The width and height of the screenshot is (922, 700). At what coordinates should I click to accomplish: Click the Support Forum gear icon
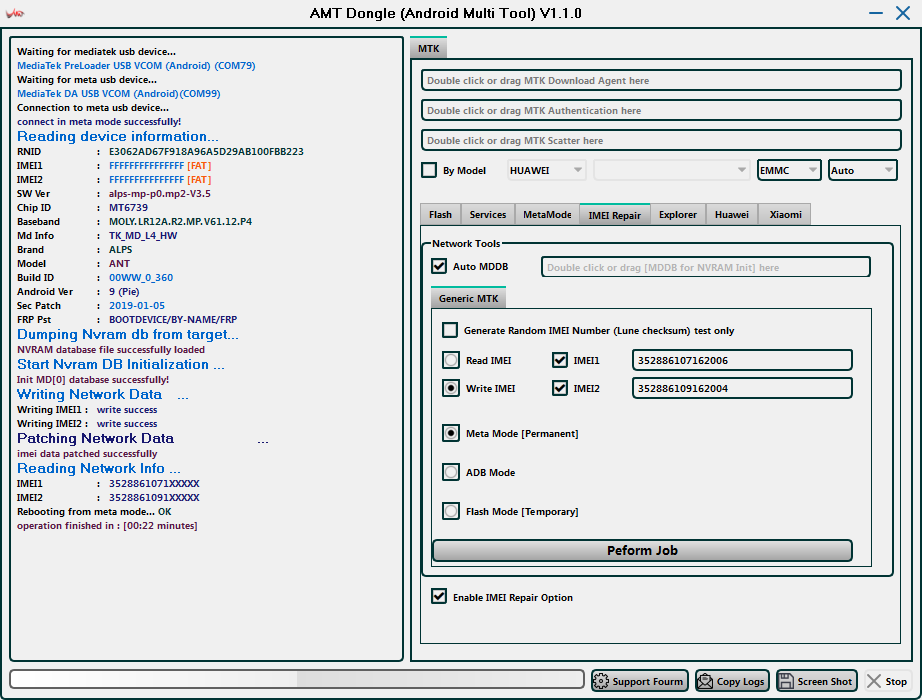pyautogui.click(x=601, y=681)
